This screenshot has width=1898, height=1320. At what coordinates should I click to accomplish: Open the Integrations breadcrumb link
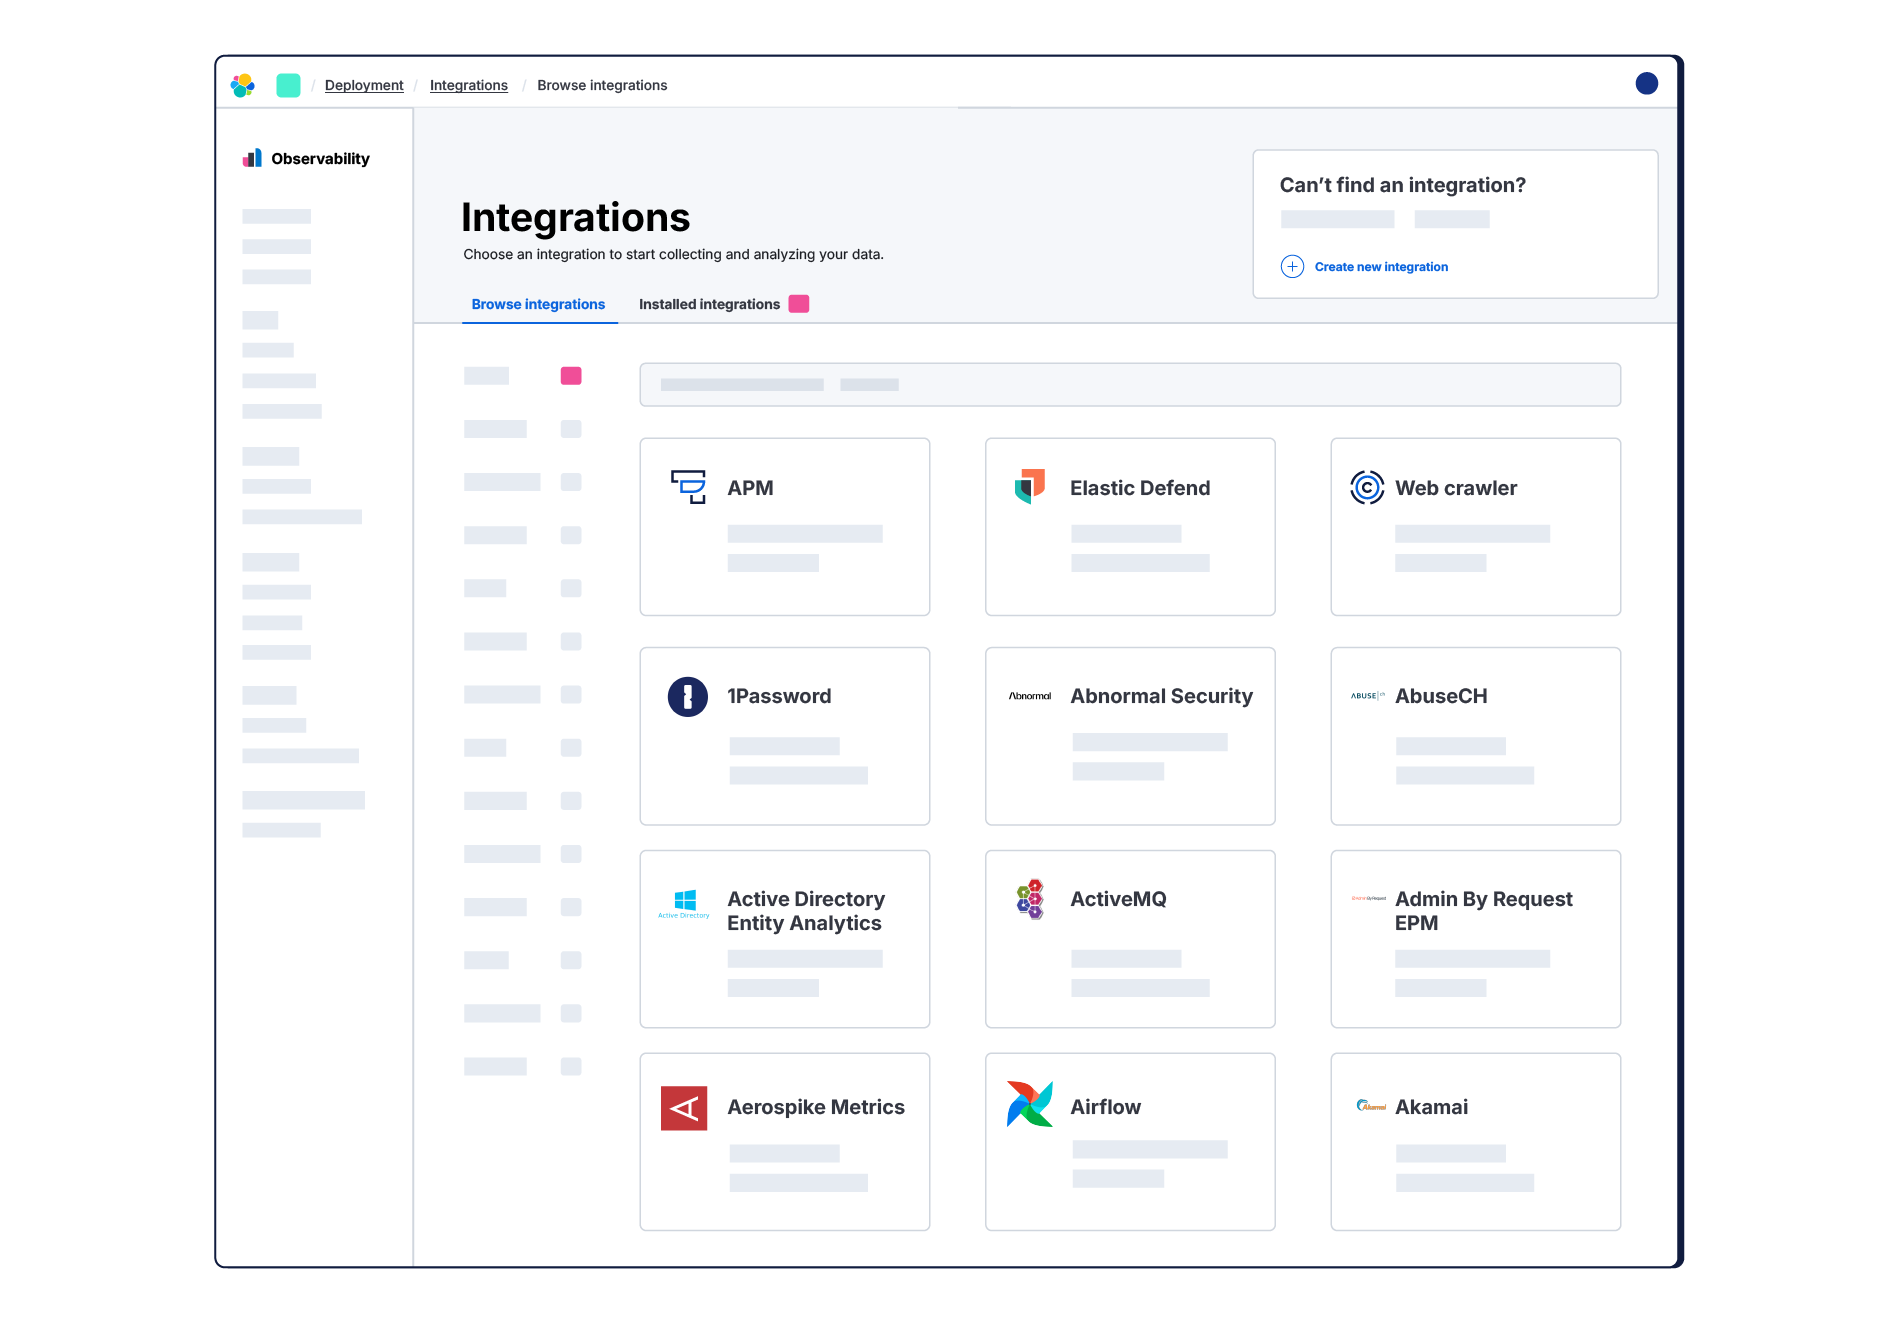(x=469, y=86)
